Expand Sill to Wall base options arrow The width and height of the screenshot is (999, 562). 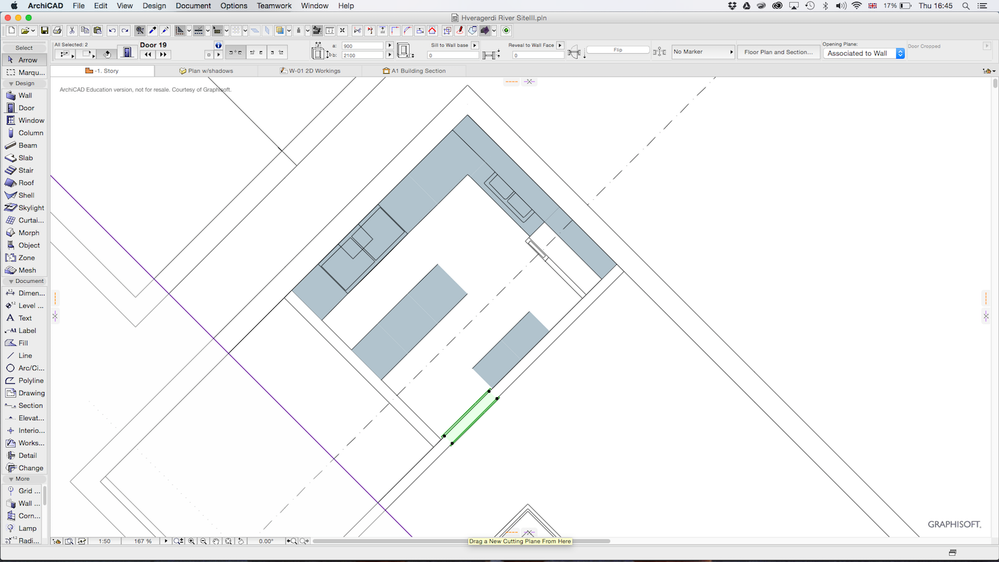coord(475,45)
